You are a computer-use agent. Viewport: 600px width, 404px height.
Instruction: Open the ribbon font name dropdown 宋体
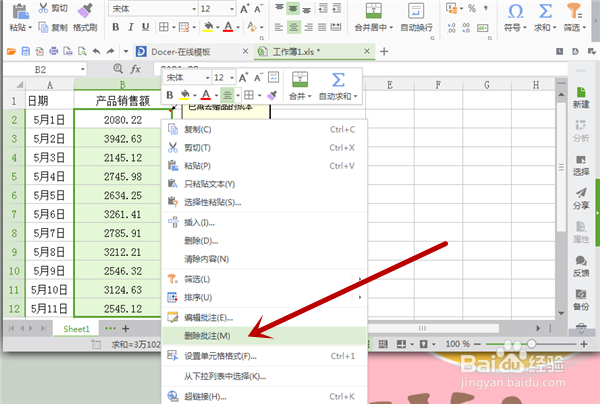click(193, 9)
